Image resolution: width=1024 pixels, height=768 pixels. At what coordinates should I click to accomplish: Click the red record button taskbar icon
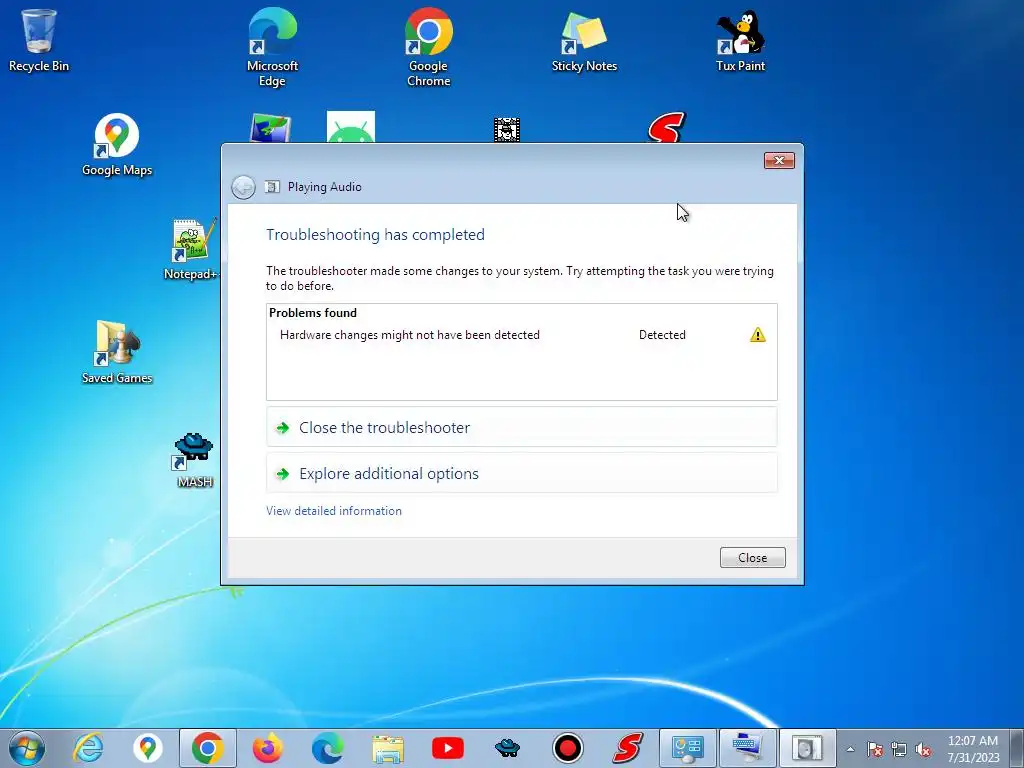(568, 748)
